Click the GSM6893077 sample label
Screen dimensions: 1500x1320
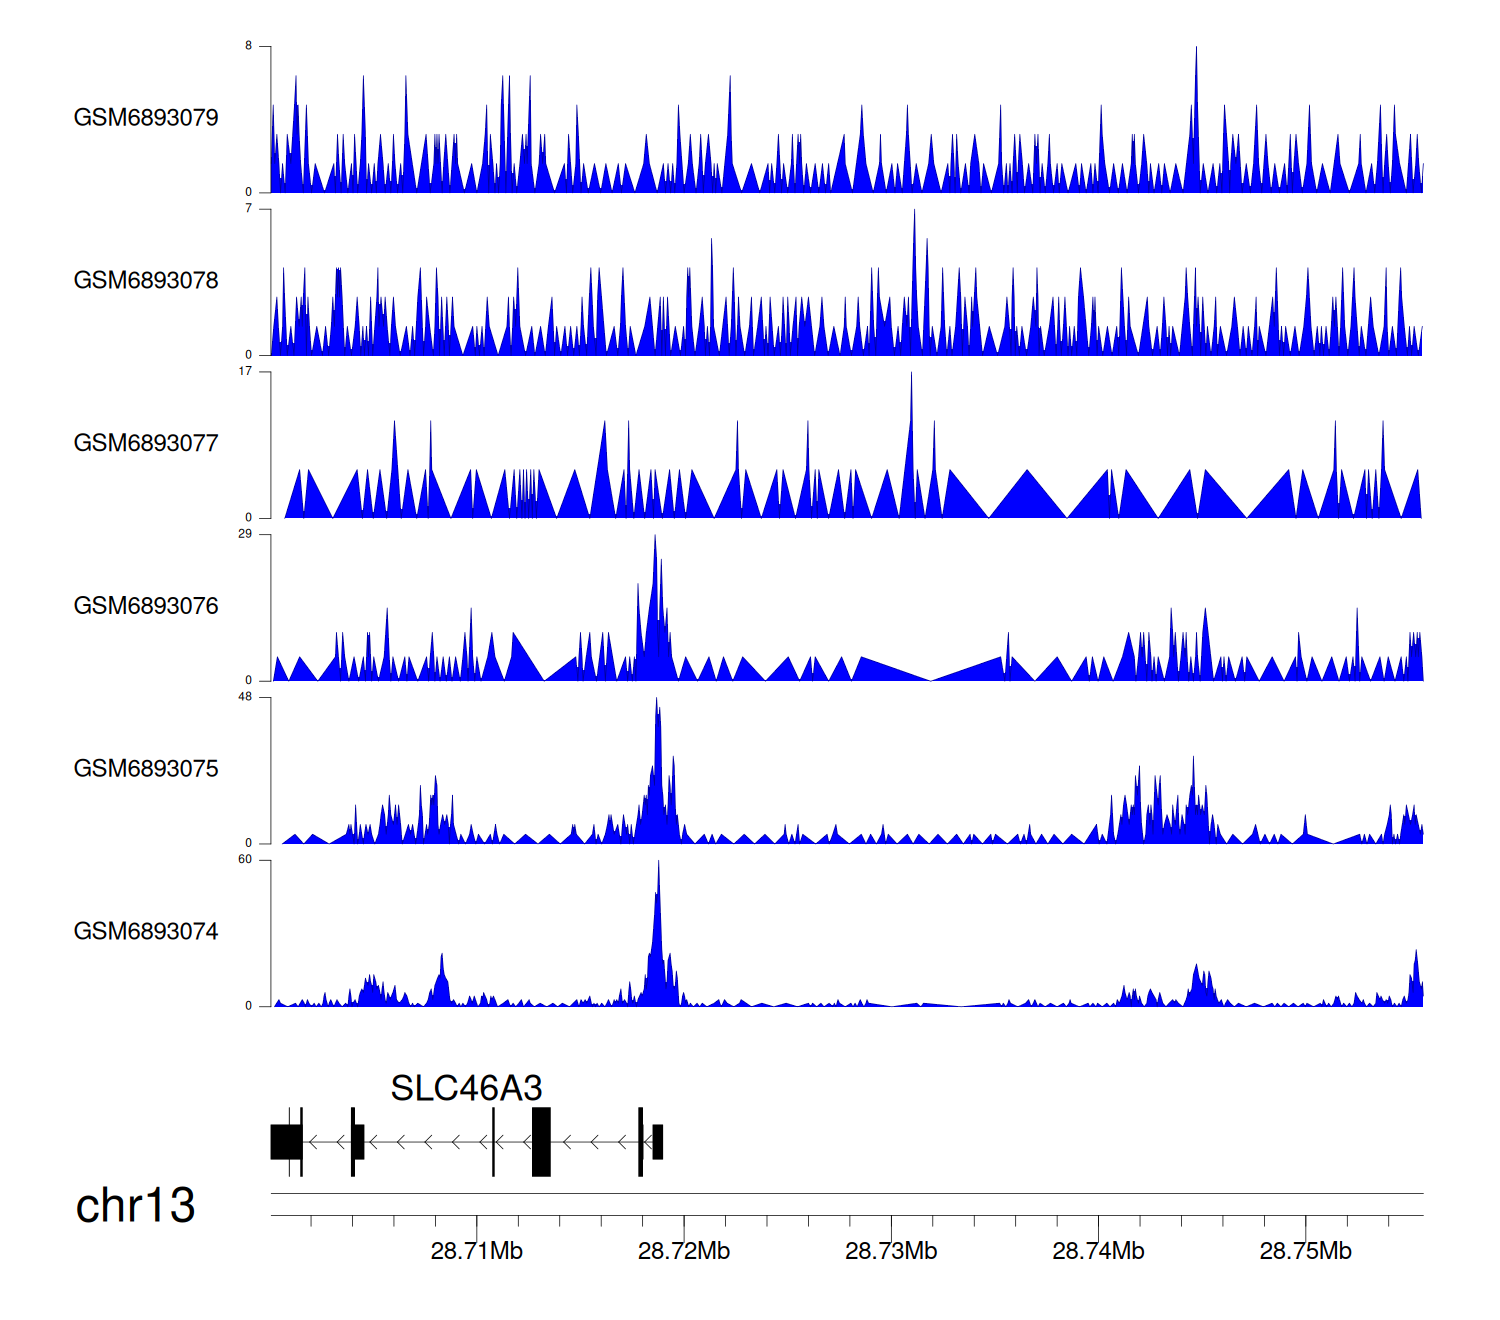pyautogui.click(x=146, y=444)
